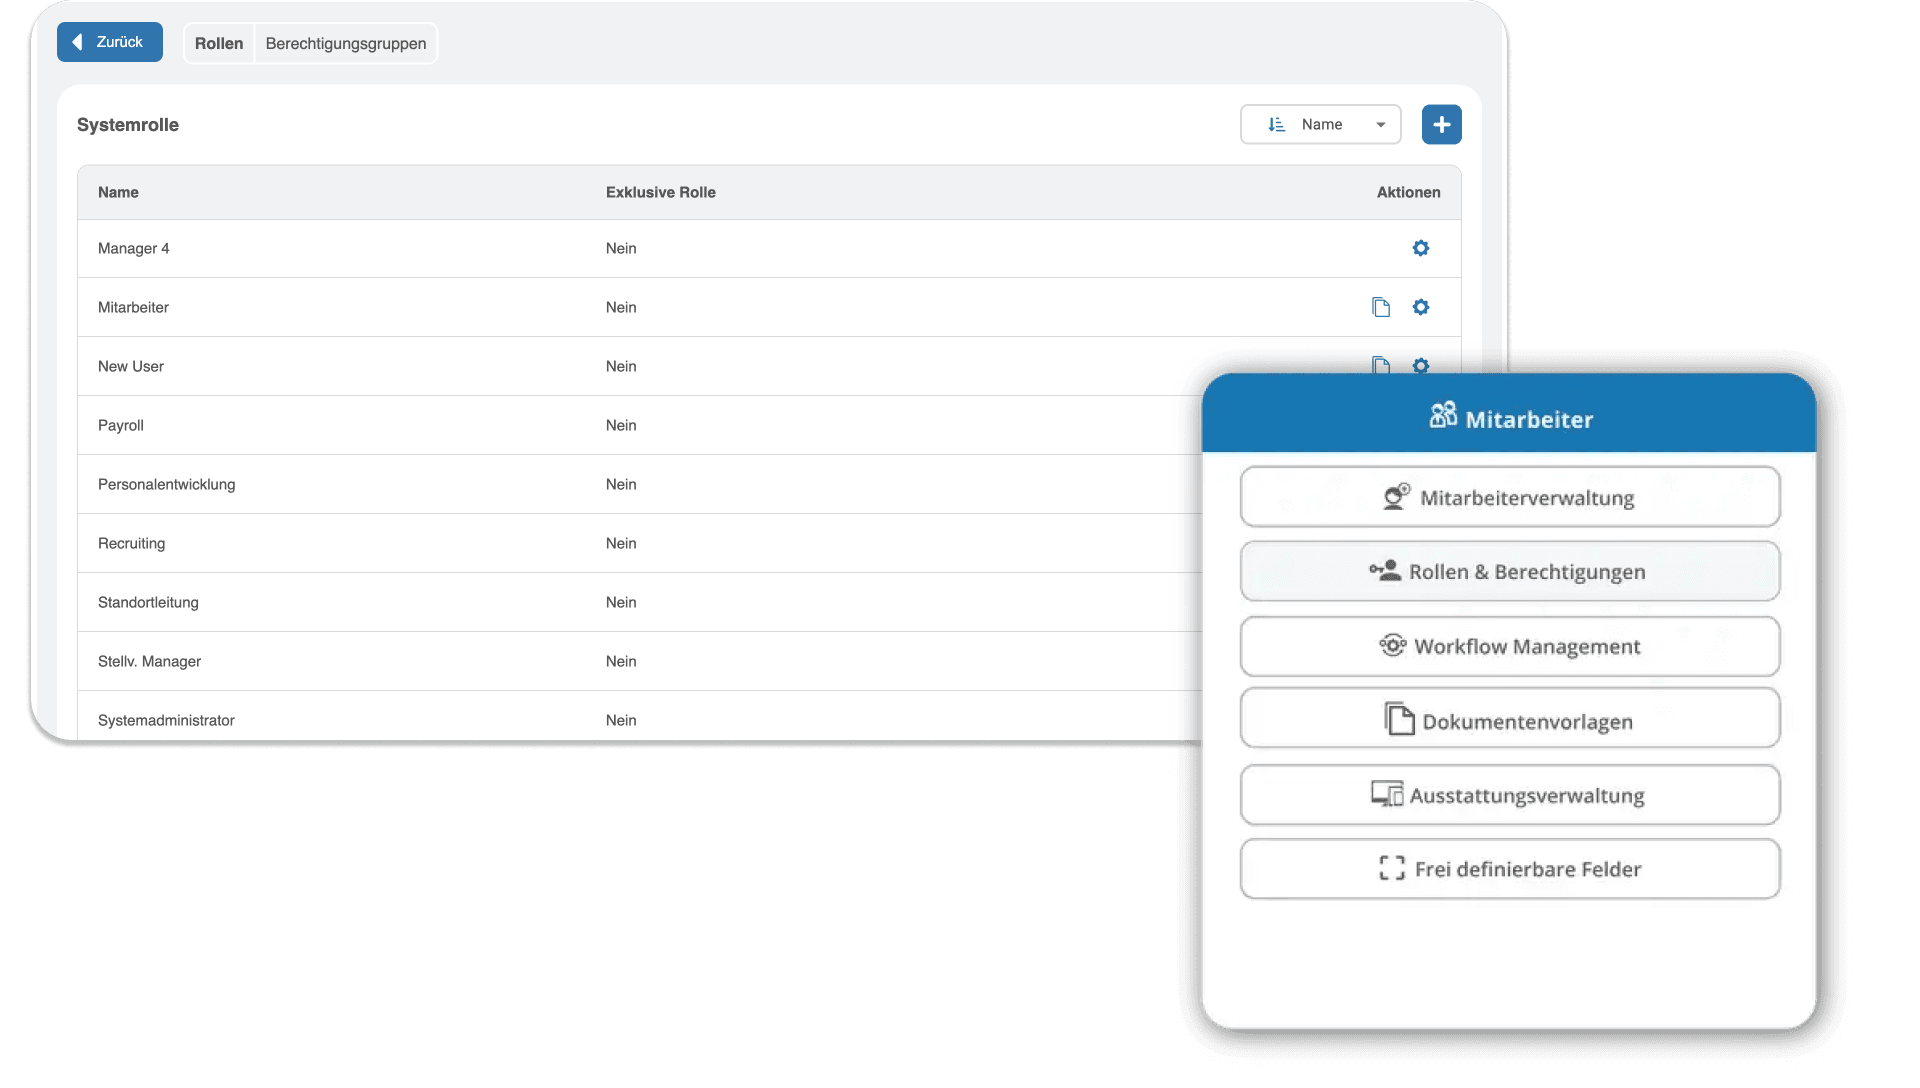Select Workflow Management module

tap(1509, 646)
